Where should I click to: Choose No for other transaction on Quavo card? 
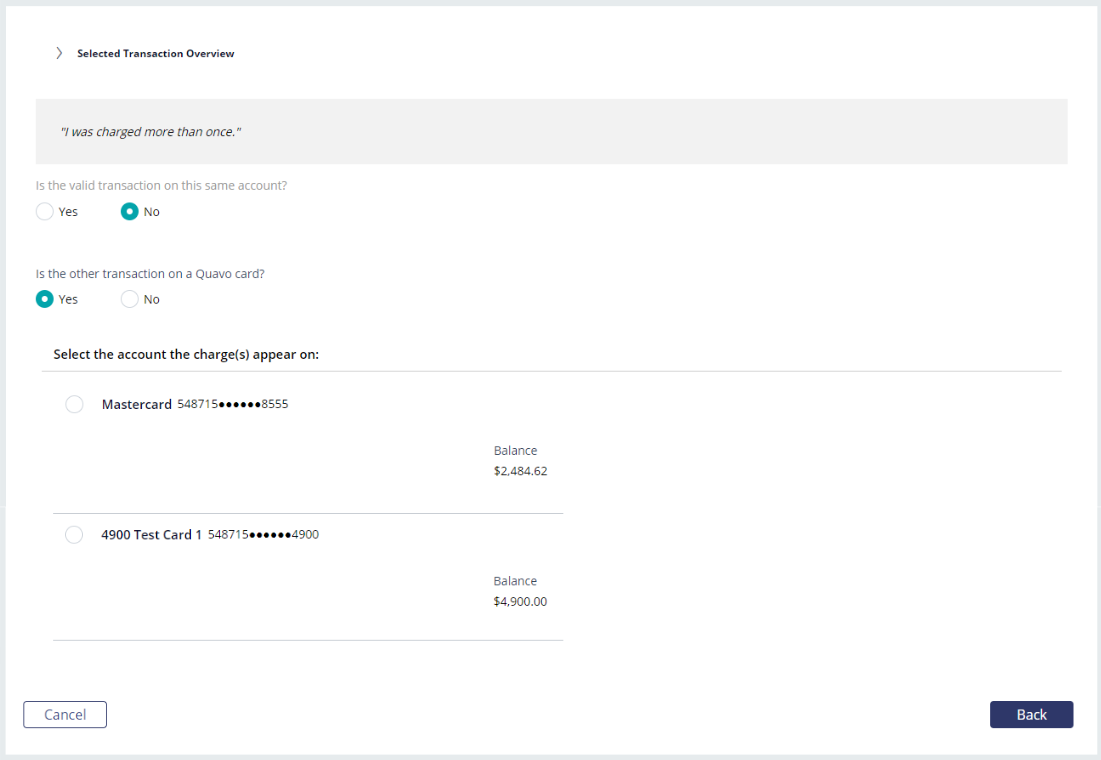(x=129, y=299)
